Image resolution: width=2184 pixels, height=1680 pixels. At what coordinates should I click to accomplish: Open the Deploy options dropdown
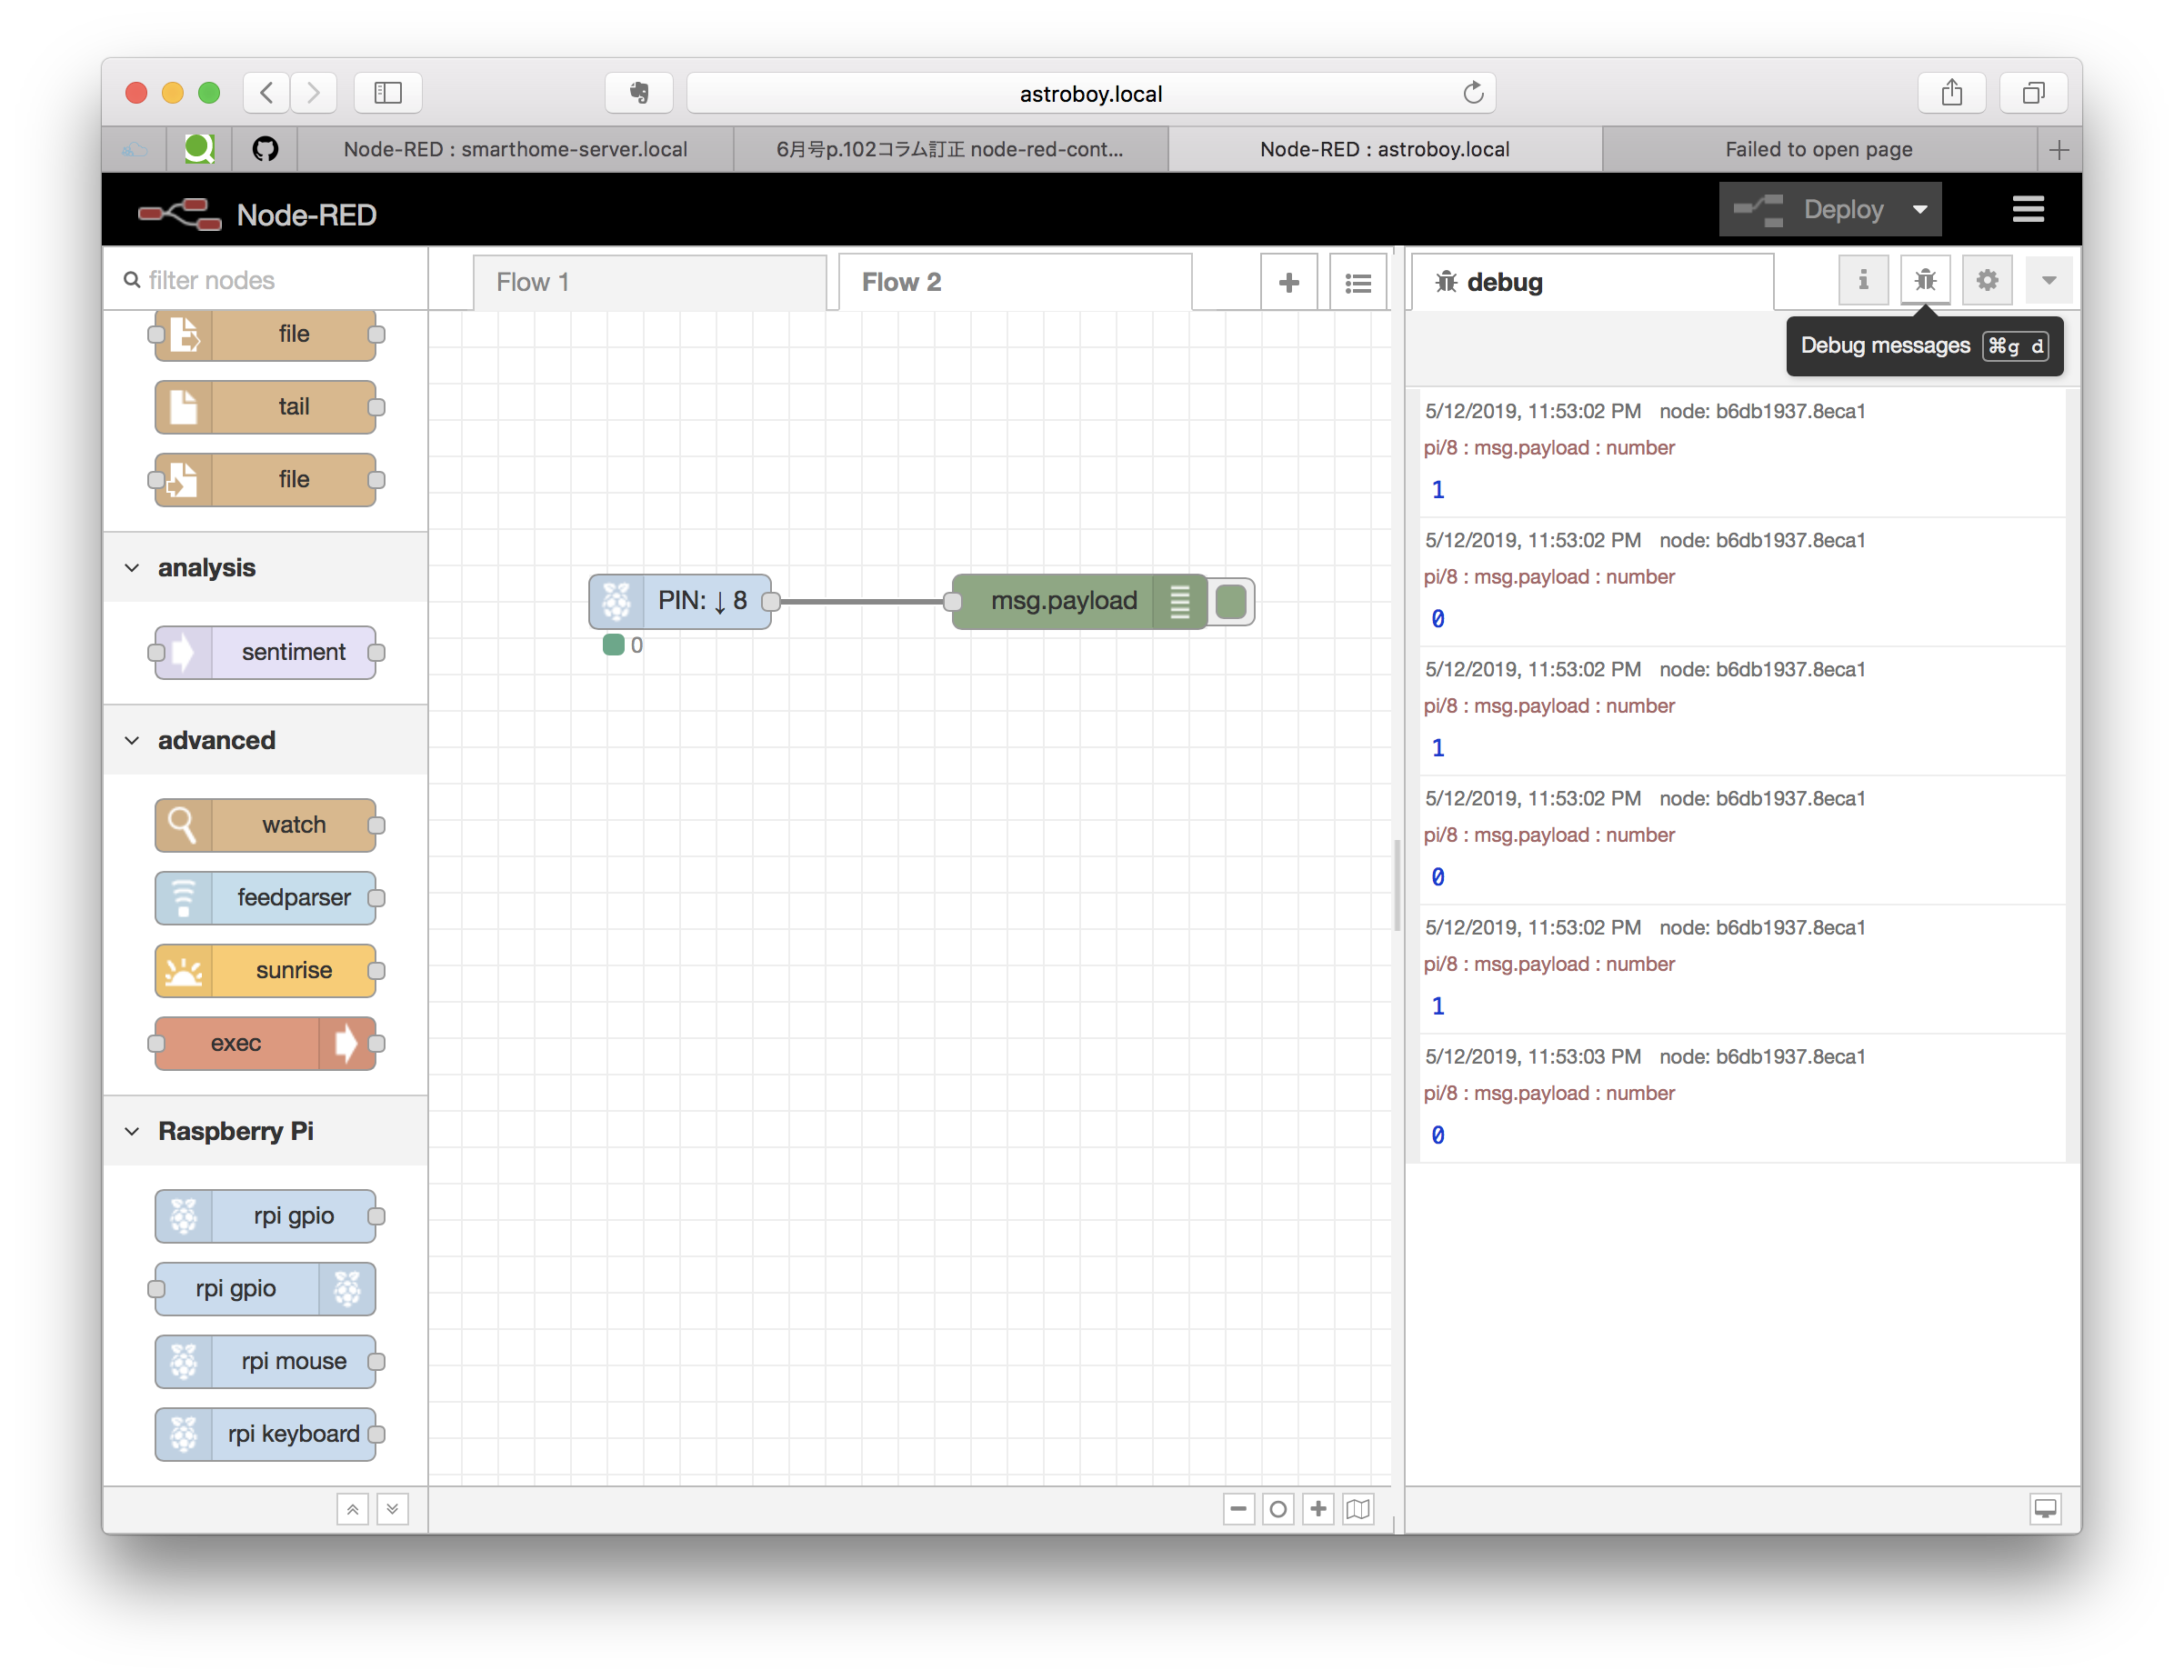[1921, 209]
